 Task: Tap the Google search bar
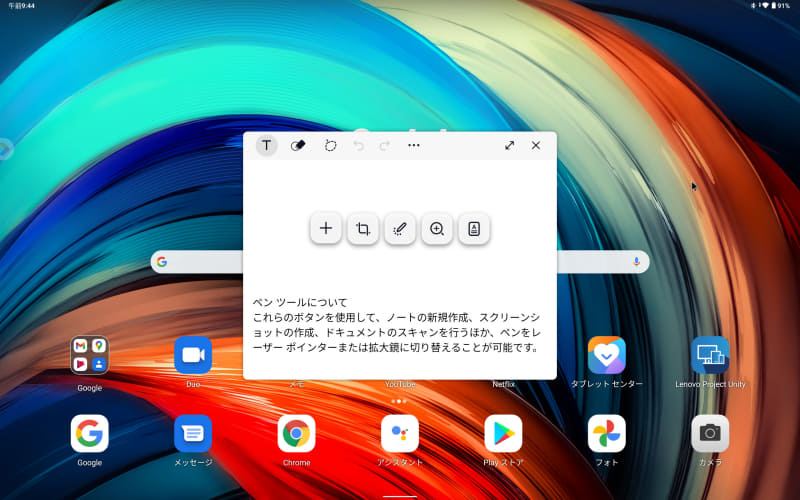[x=400, y=262]
